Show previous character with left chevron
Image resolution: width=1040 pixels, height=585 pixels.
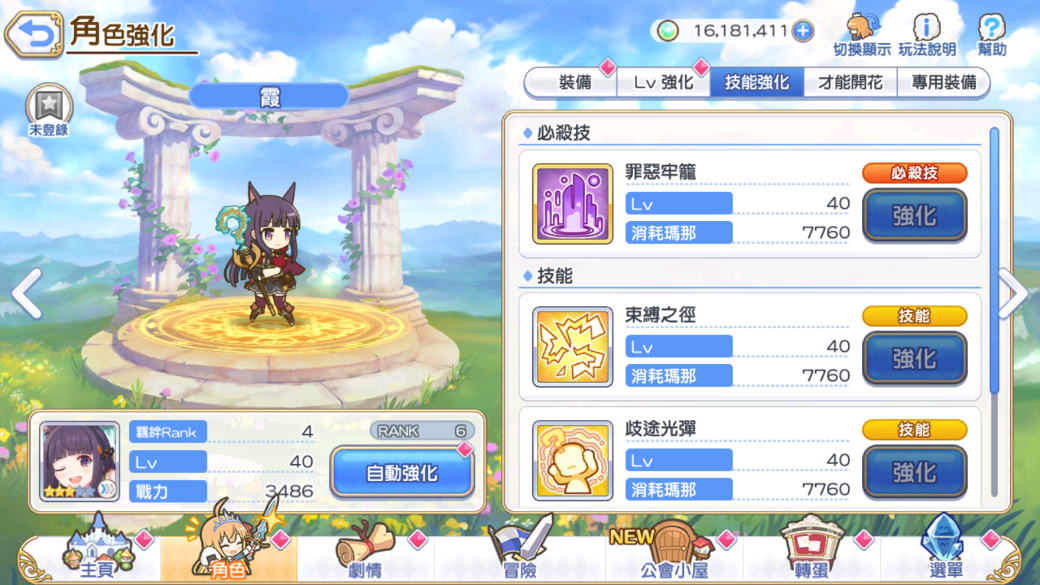pos(28,293)
